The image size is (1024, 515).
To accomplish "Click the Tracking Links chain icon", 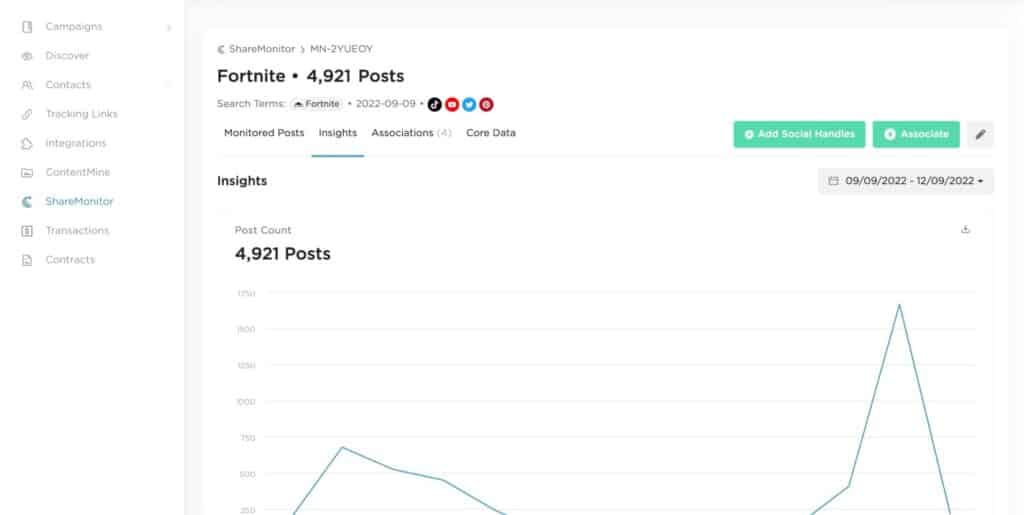I will click(27, 114).
